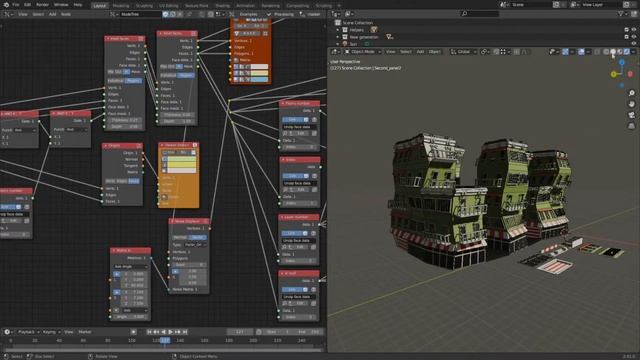The height and width of the screenshot is (360, 640).
Task: Open the Edit menu
Action: coord(27,5)
